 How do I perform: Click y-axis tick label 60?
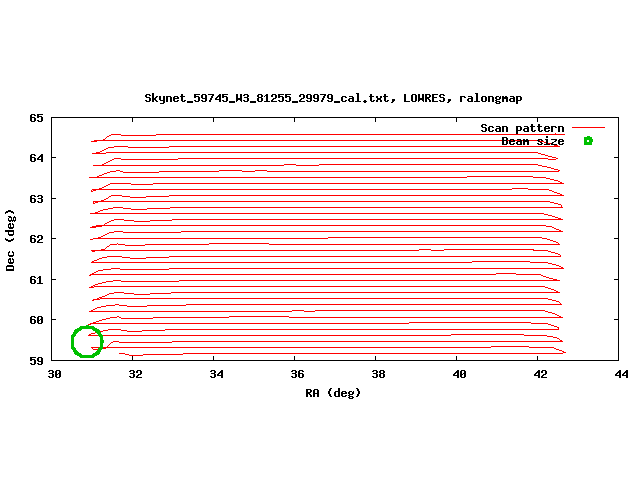point(36,320)
